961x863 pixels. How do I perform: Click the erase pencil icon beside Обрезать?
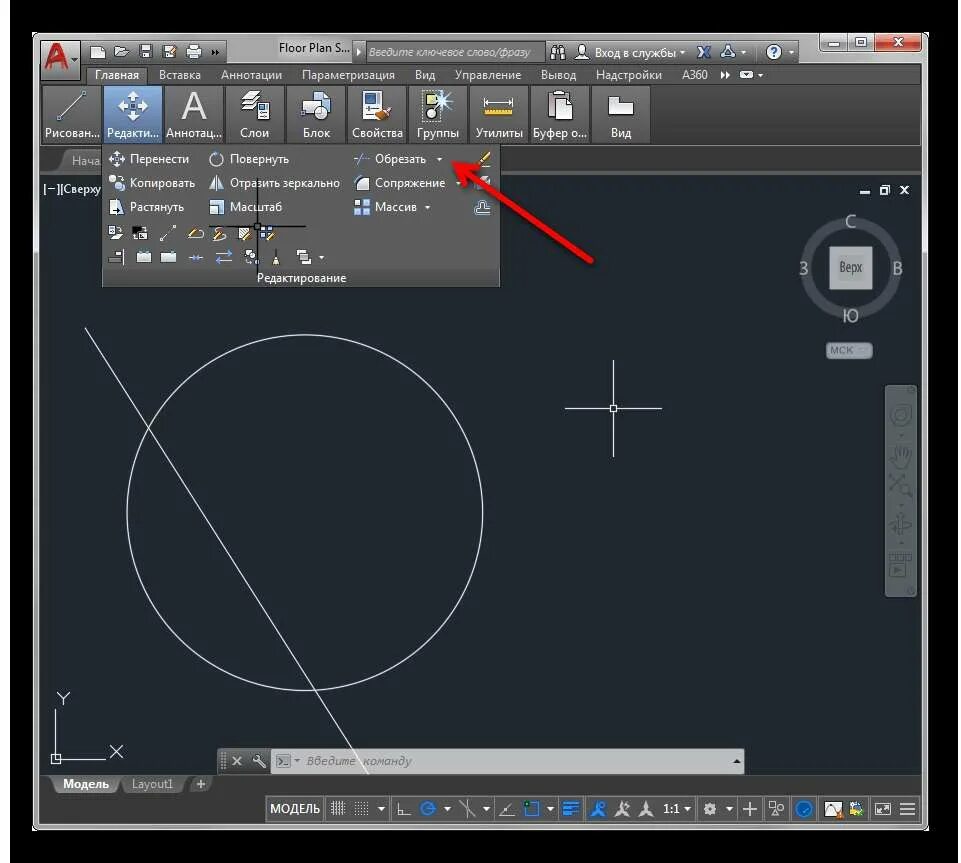click(484, 159)
